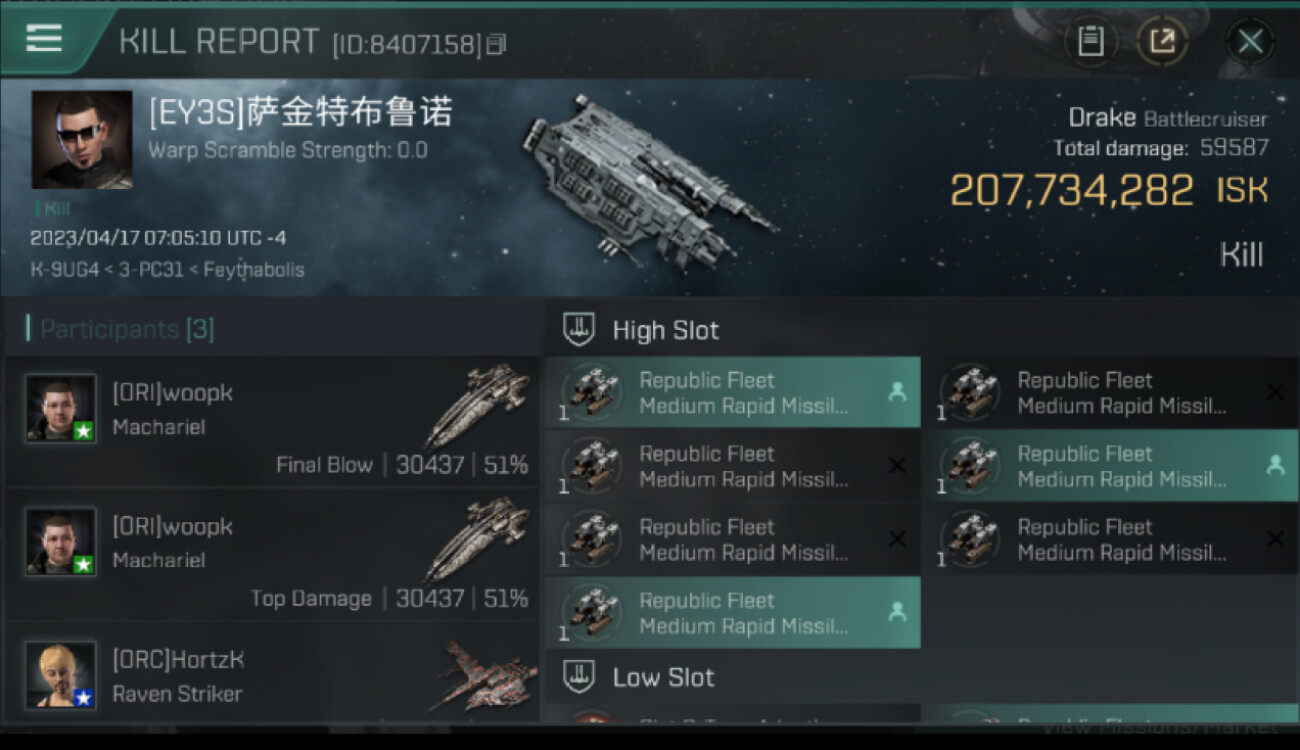Open woopk's portrait in Final Blow row
The image size is (1300, 750).
(x=61, y=408)
